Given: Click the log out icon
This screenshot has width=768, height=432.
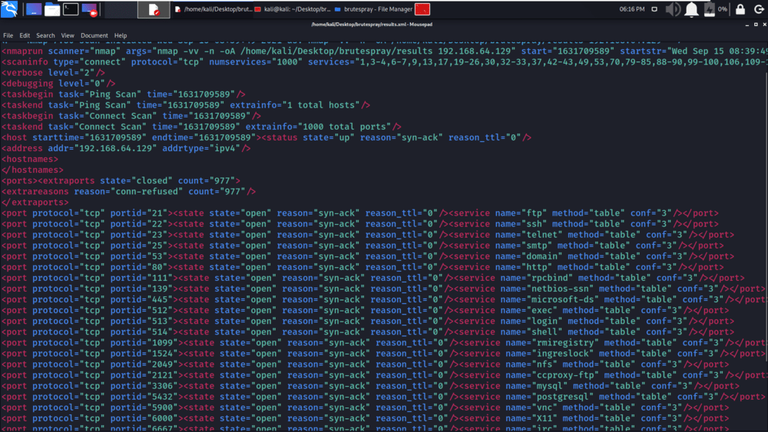Looking at the screenshot, I should click(x=758, y=9).
